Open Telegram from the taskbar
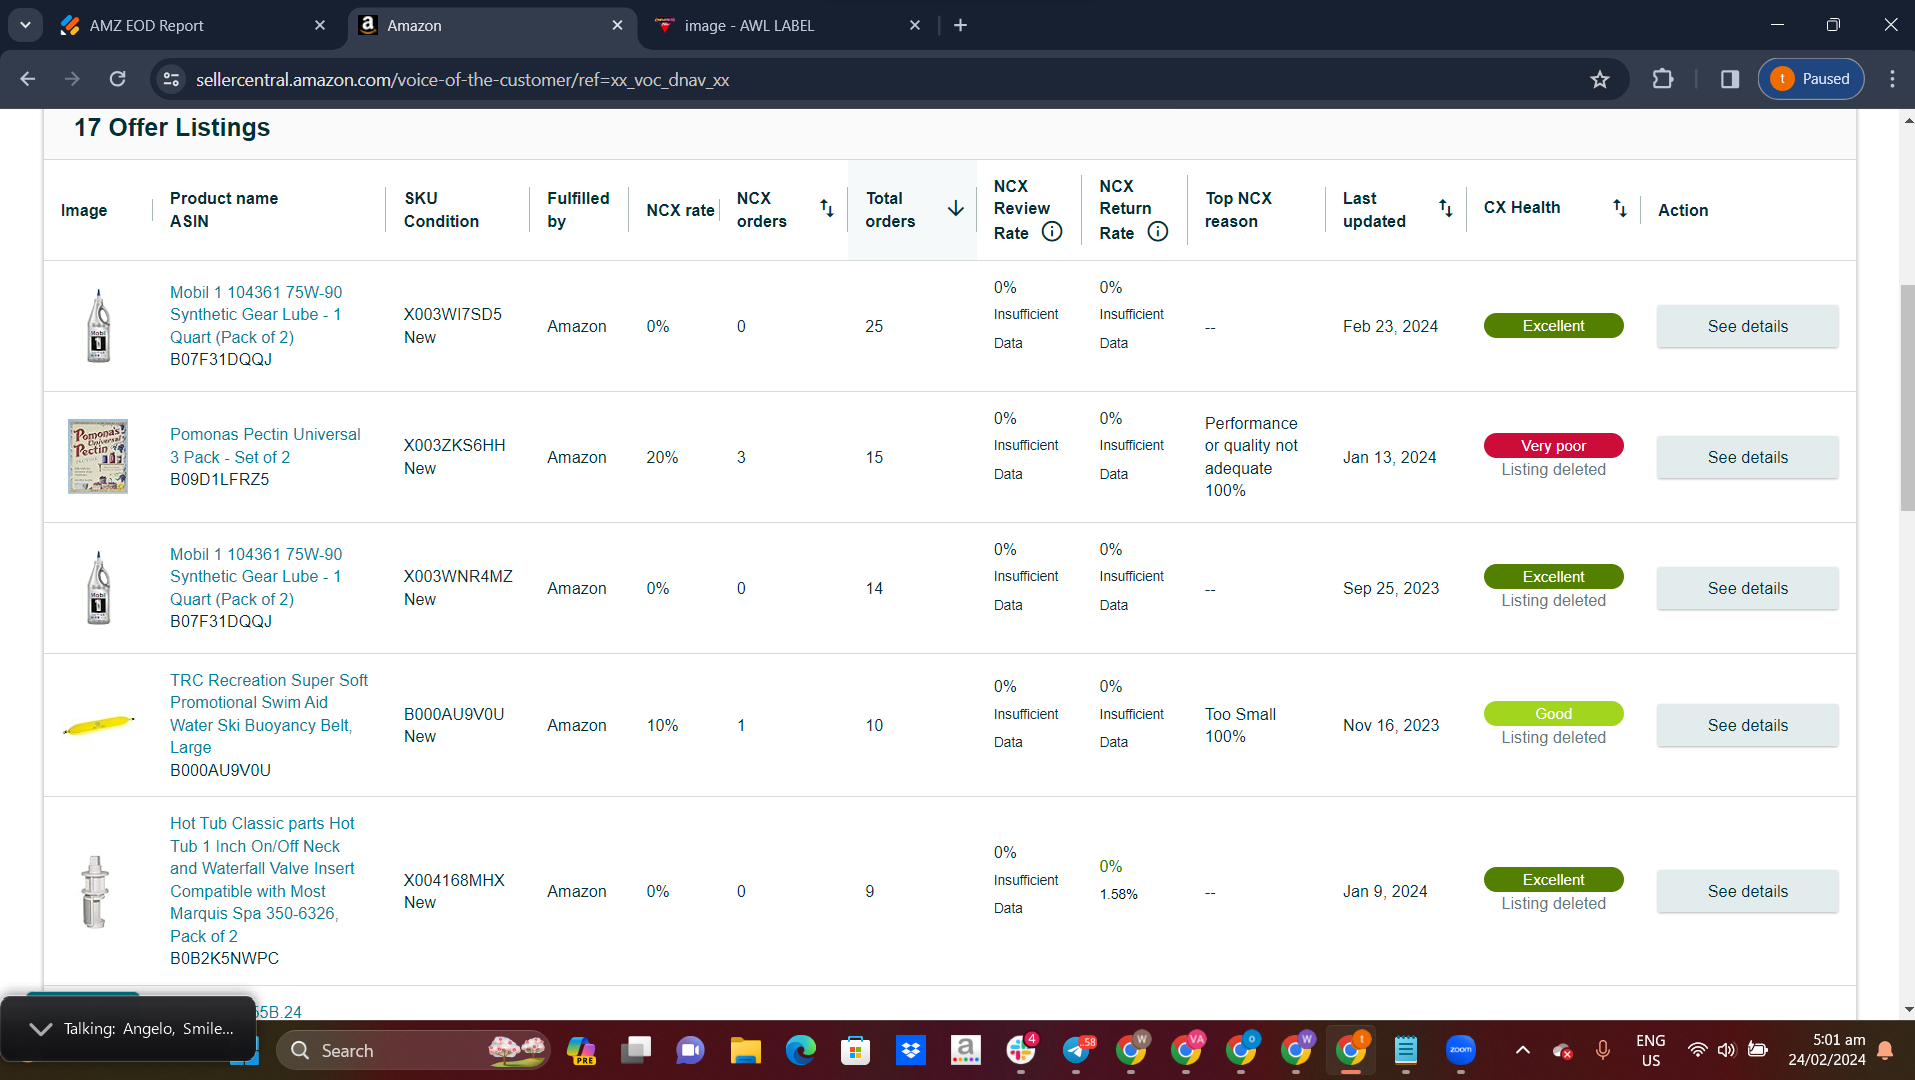Image resolution: width=1915 pixels, height=1080 pixels. 1076,1051
